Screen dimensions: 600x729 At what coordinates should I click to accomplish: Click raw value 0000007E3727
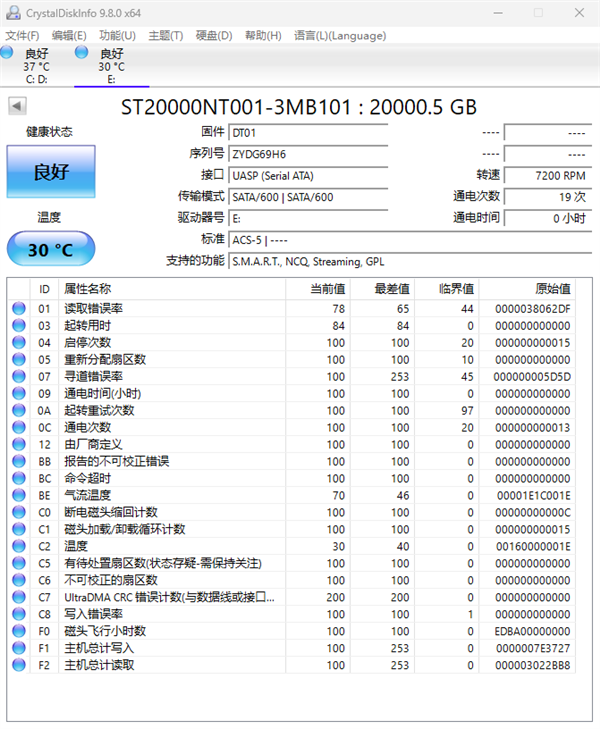[x=533, y=648]
